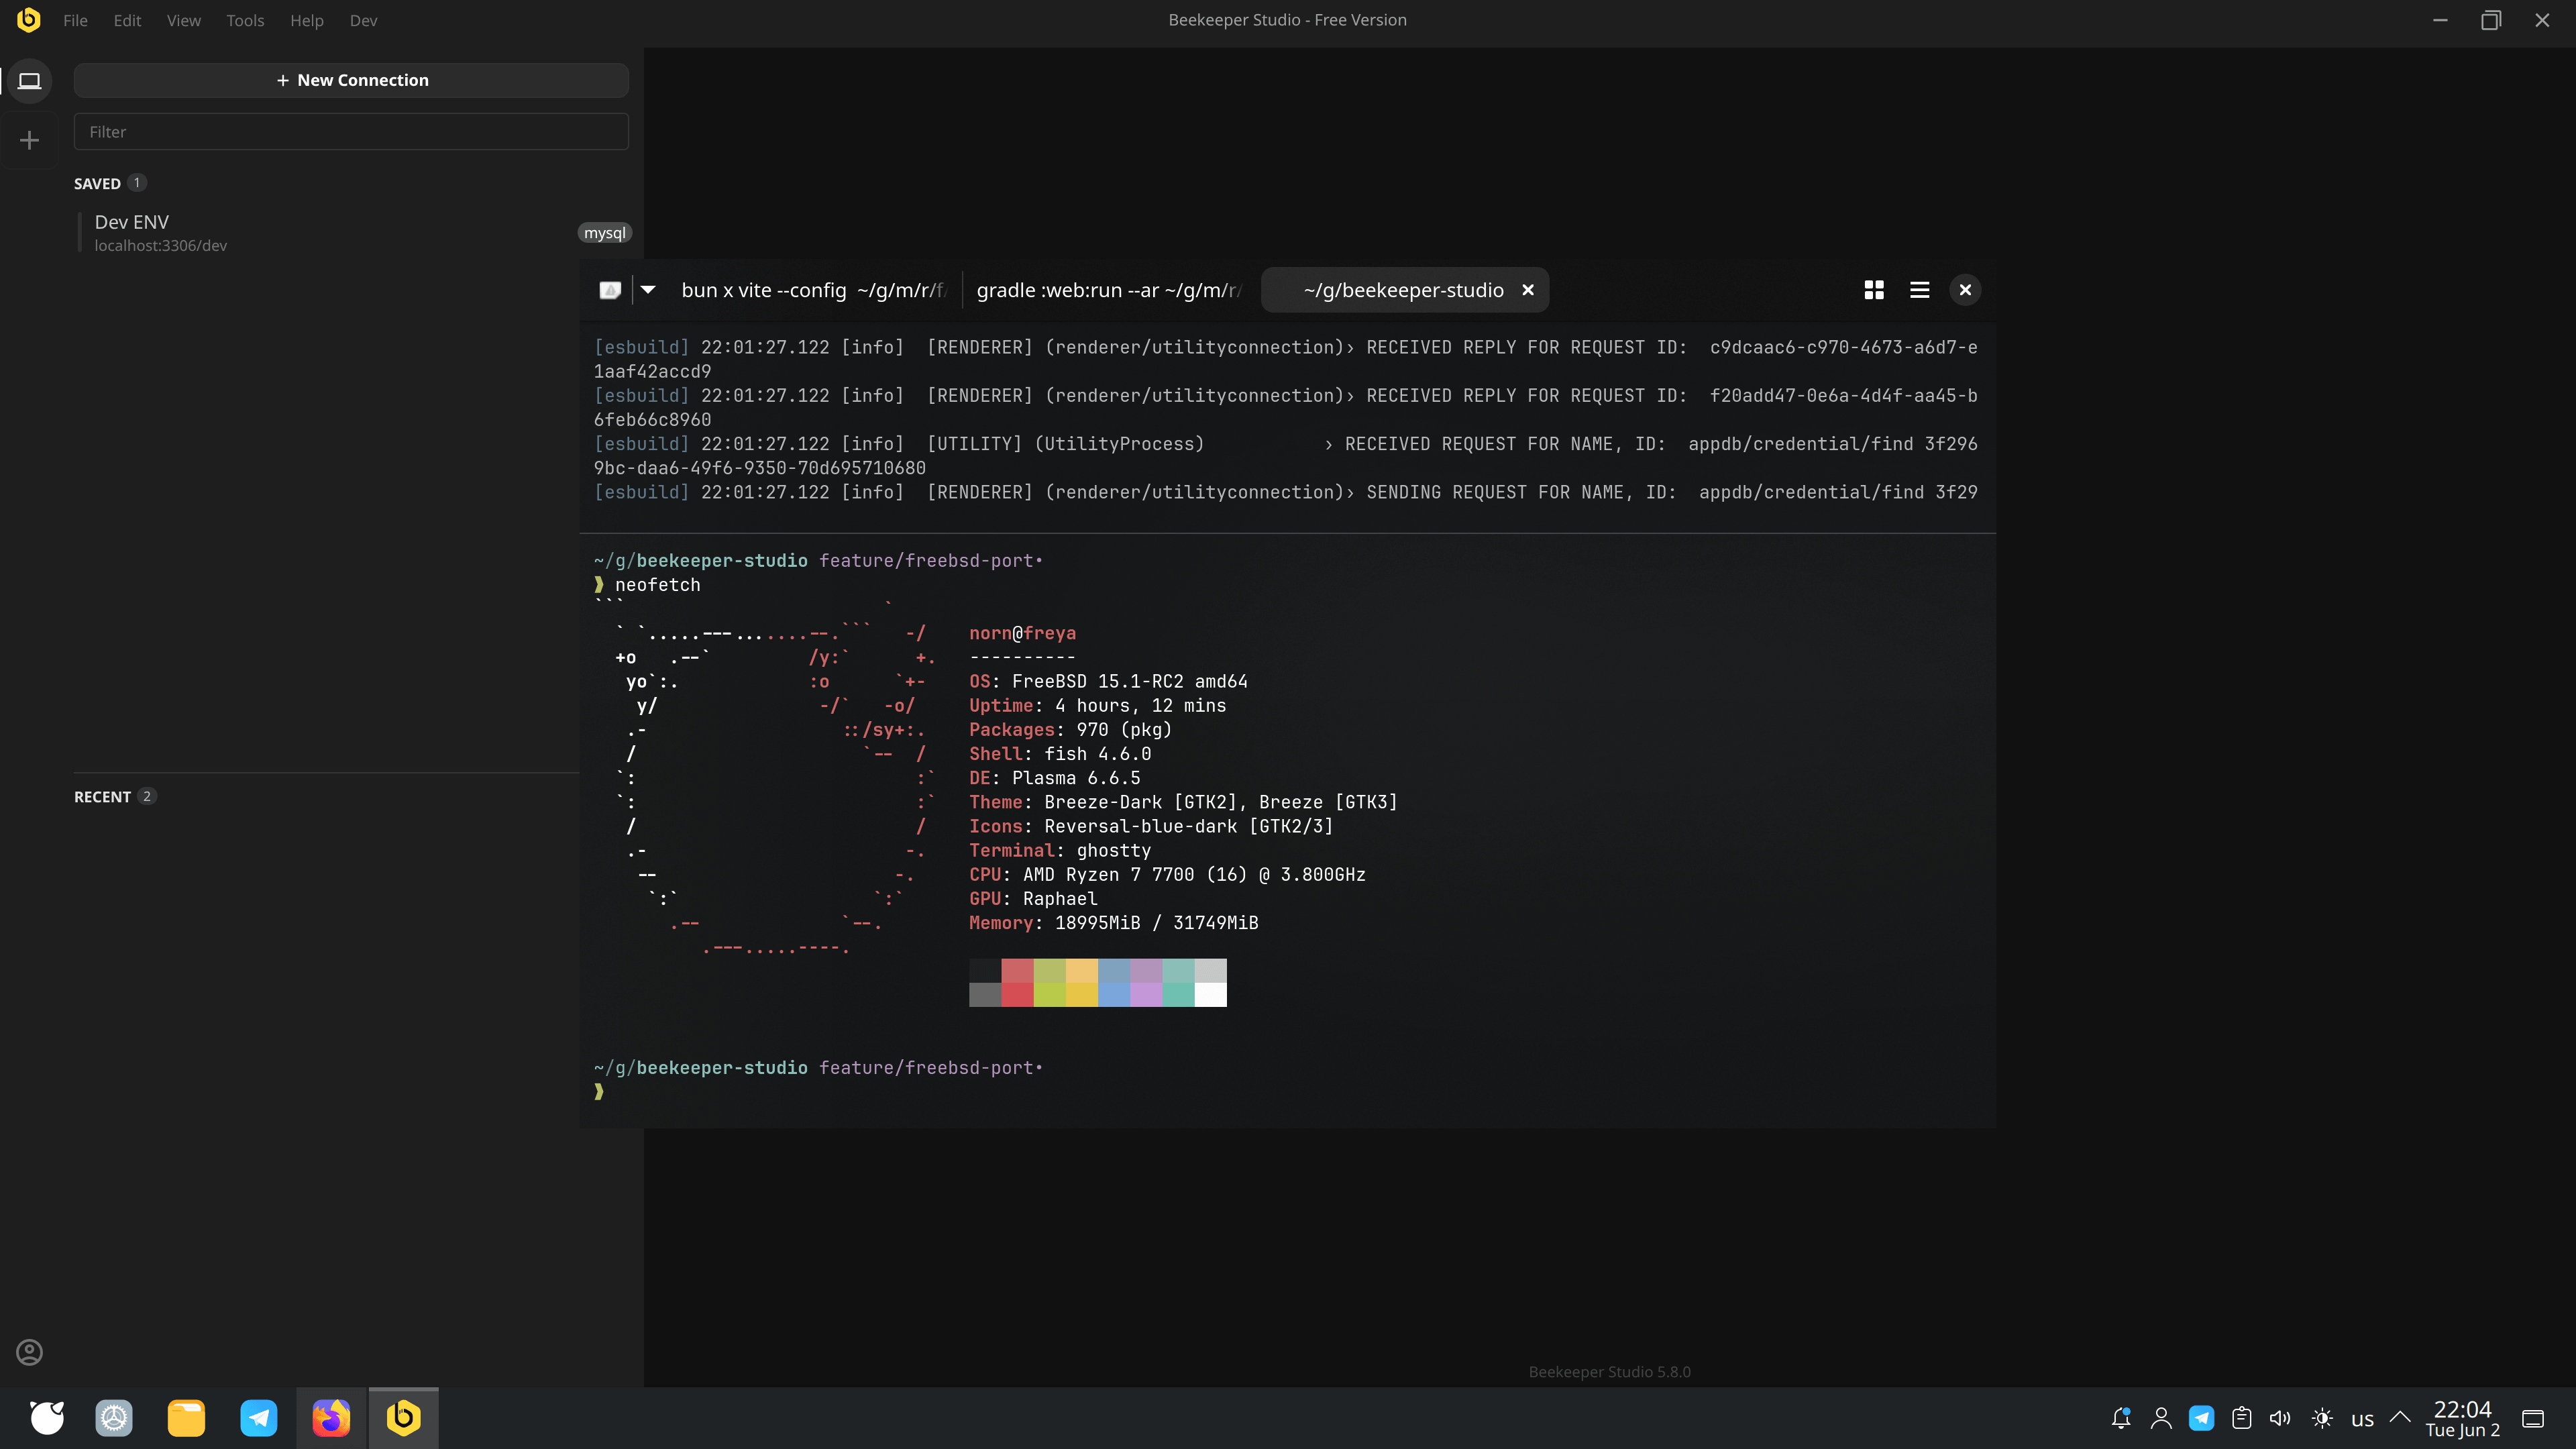The width and height of the screenshot is (2576, 1449).
Task: Click the Beekeeper Studio taskbar icon
Action: click(x=403, y=1417)
